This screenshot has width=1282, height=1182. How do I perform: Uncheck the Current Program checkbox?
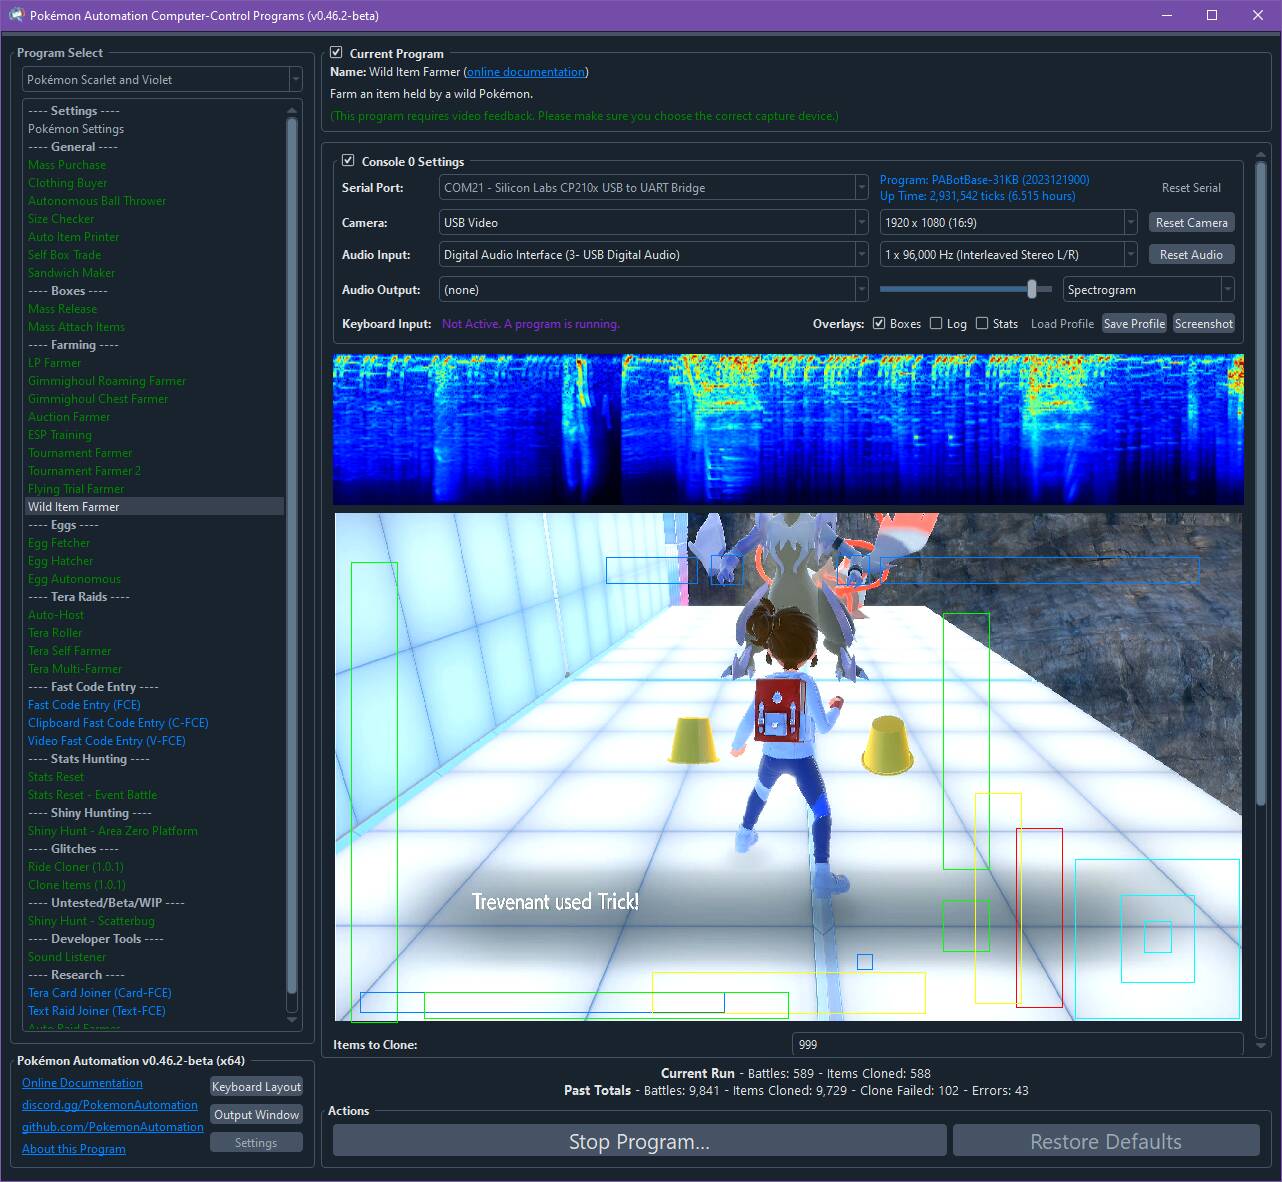coord(337,53)
